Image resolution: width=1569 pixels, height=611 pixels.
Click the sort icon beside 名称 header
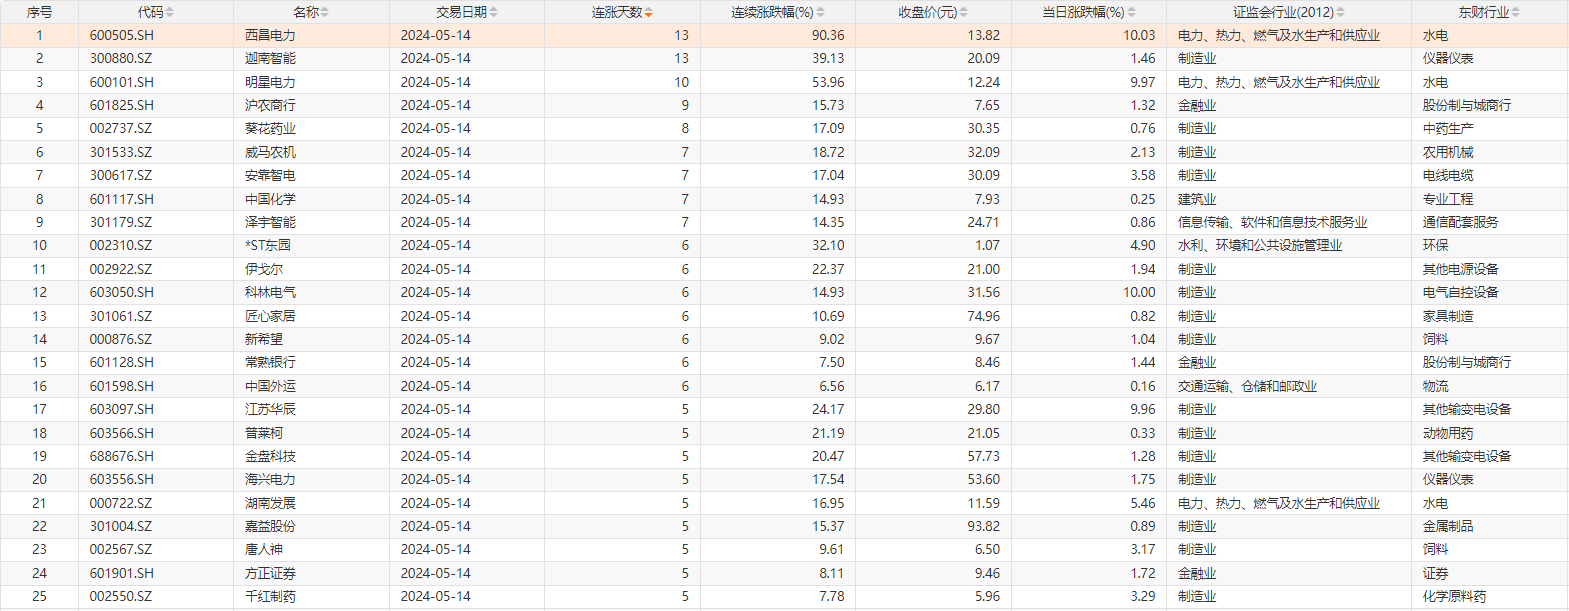[325, 12]
